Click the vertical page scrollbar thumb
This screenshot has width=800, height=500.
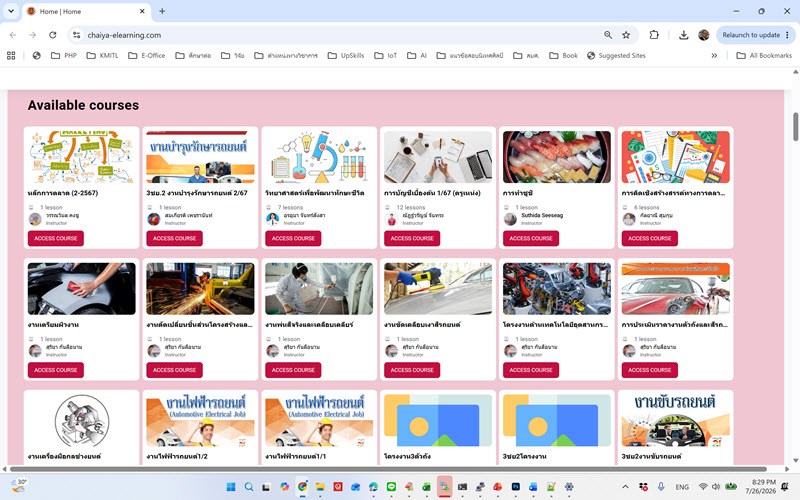(x=795, y=126)
